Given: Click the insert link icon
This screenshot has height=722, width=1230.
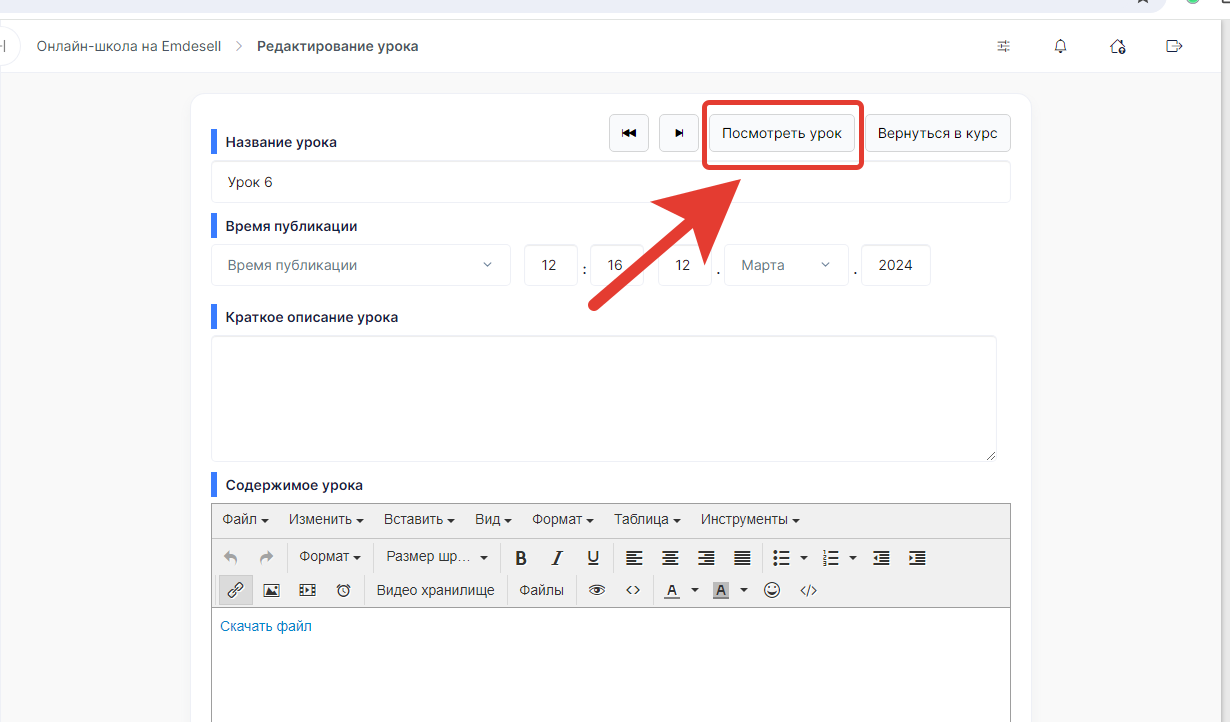Looking at the screenshot, I should click(235, 590).
